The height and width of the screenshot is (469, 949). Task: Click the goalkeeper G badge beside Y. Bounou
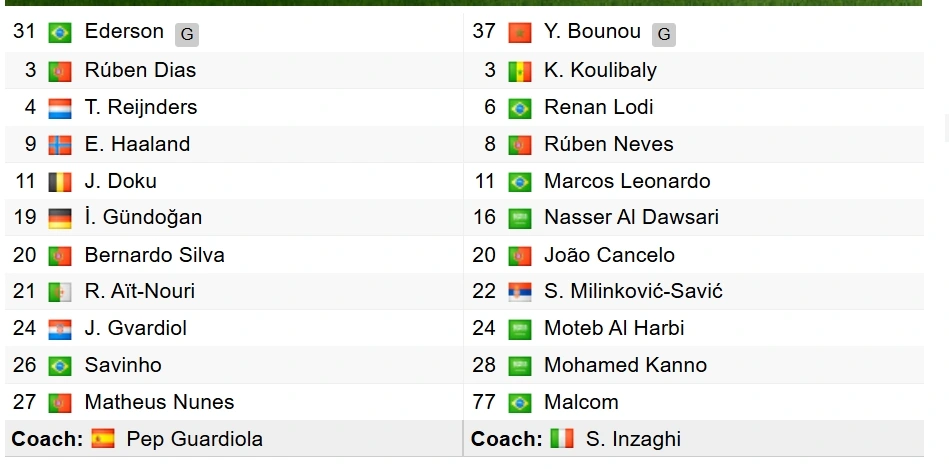664,35
